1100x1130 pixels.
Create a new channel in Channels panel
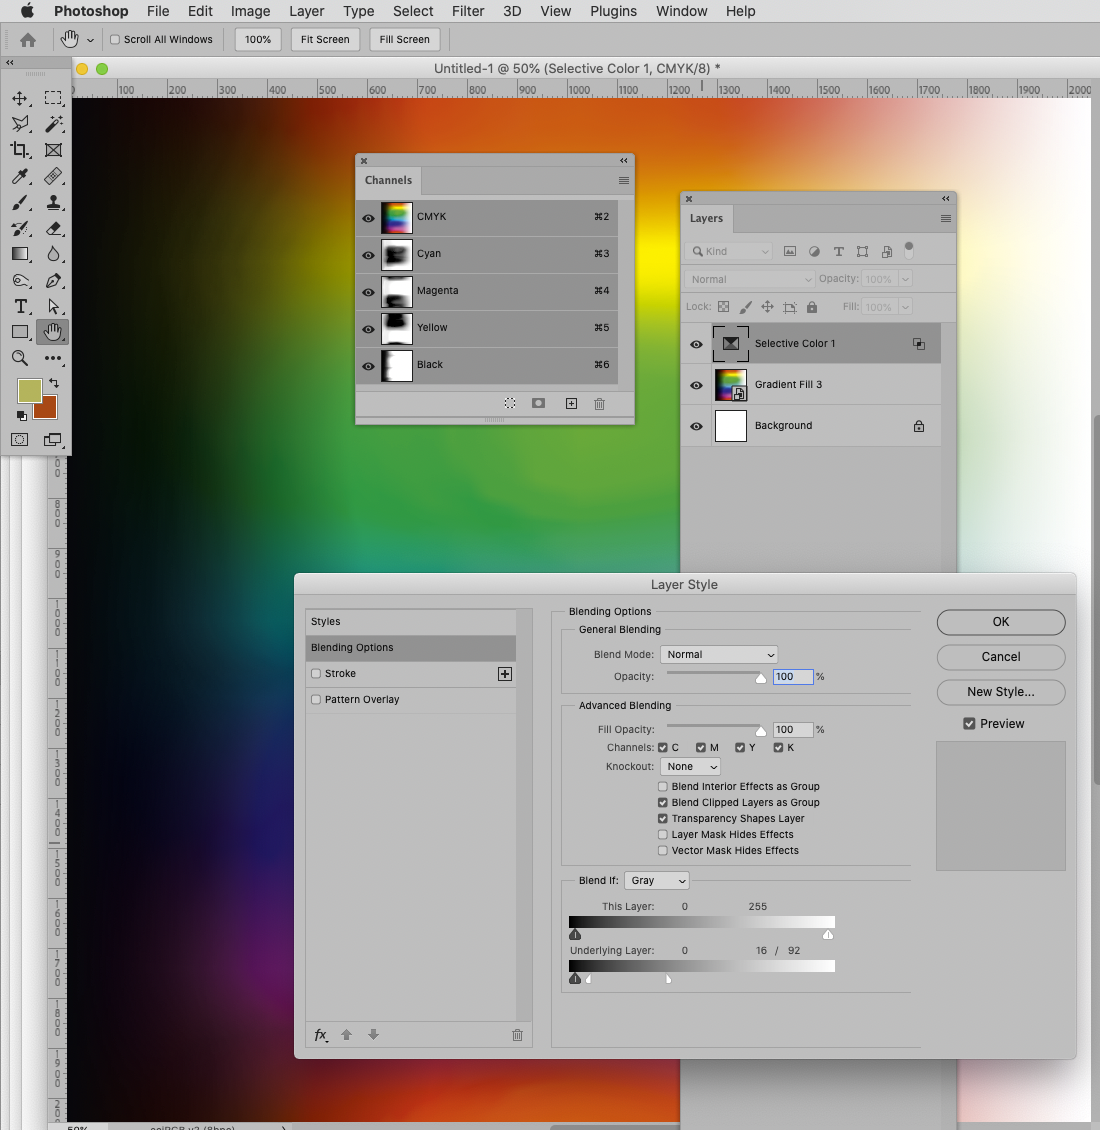(x=571, y=403)
